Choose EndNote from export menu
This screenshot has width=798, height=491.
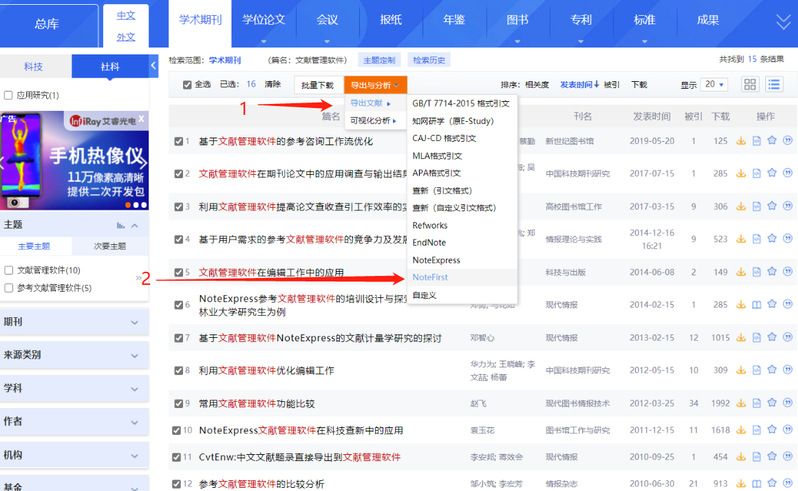[428, 242]
